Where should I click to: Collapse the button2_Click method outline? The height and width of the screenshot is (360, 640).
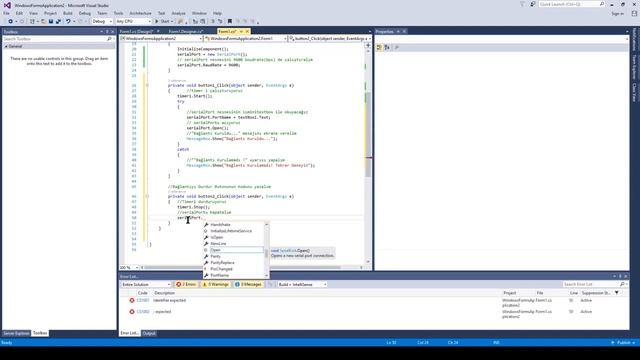pos(147,196)
